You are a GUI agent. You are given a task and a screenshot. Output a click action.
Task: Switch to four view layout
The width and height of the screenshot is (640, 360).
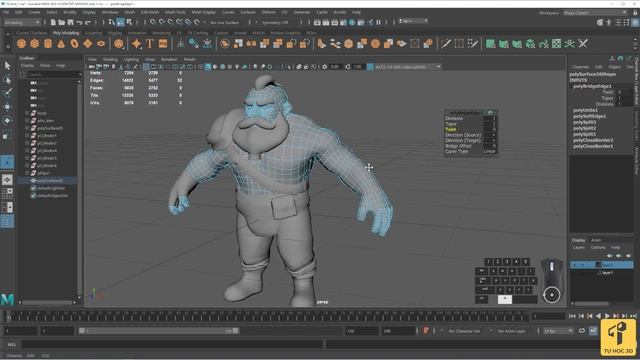pyautogui.click(x=7, y=193)
